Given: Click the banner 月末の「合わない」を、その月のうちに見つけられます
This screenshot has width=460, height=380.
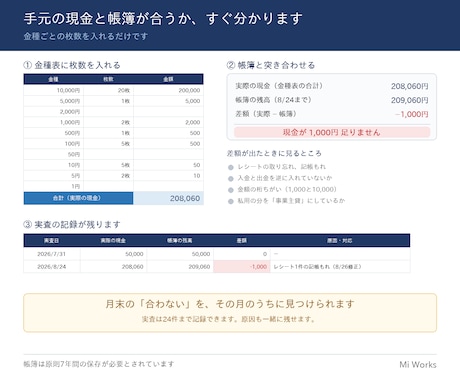Looking at the screenshot, I should (x=230, y=304).
